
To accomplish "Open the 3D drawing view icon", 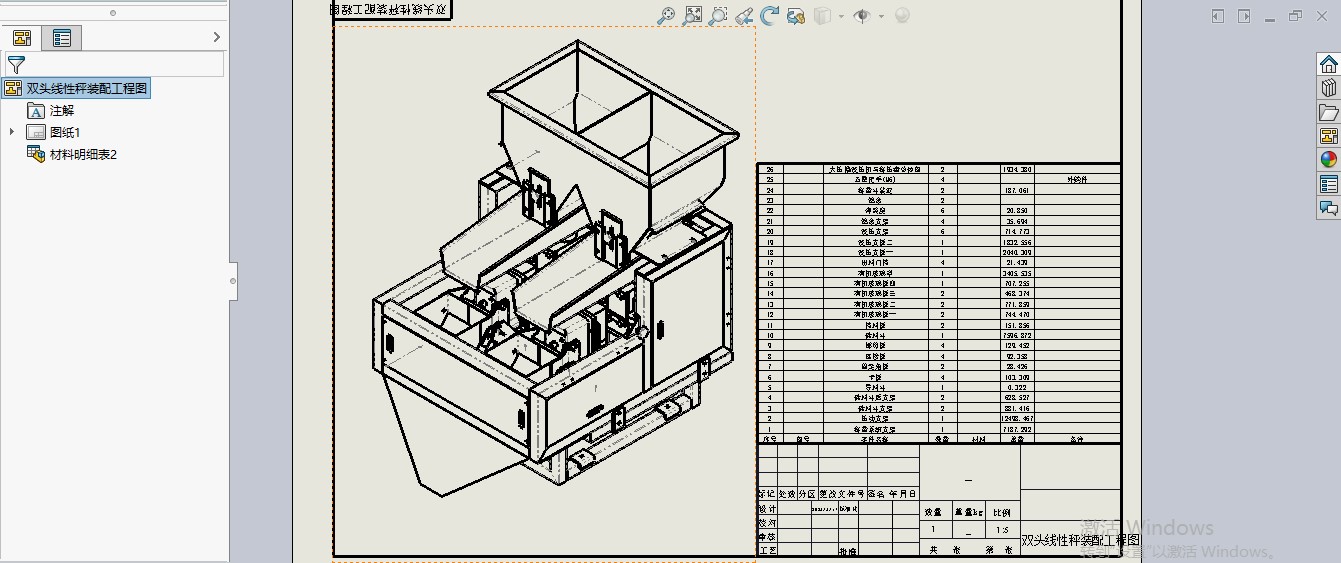I will [x=796, y=16].
